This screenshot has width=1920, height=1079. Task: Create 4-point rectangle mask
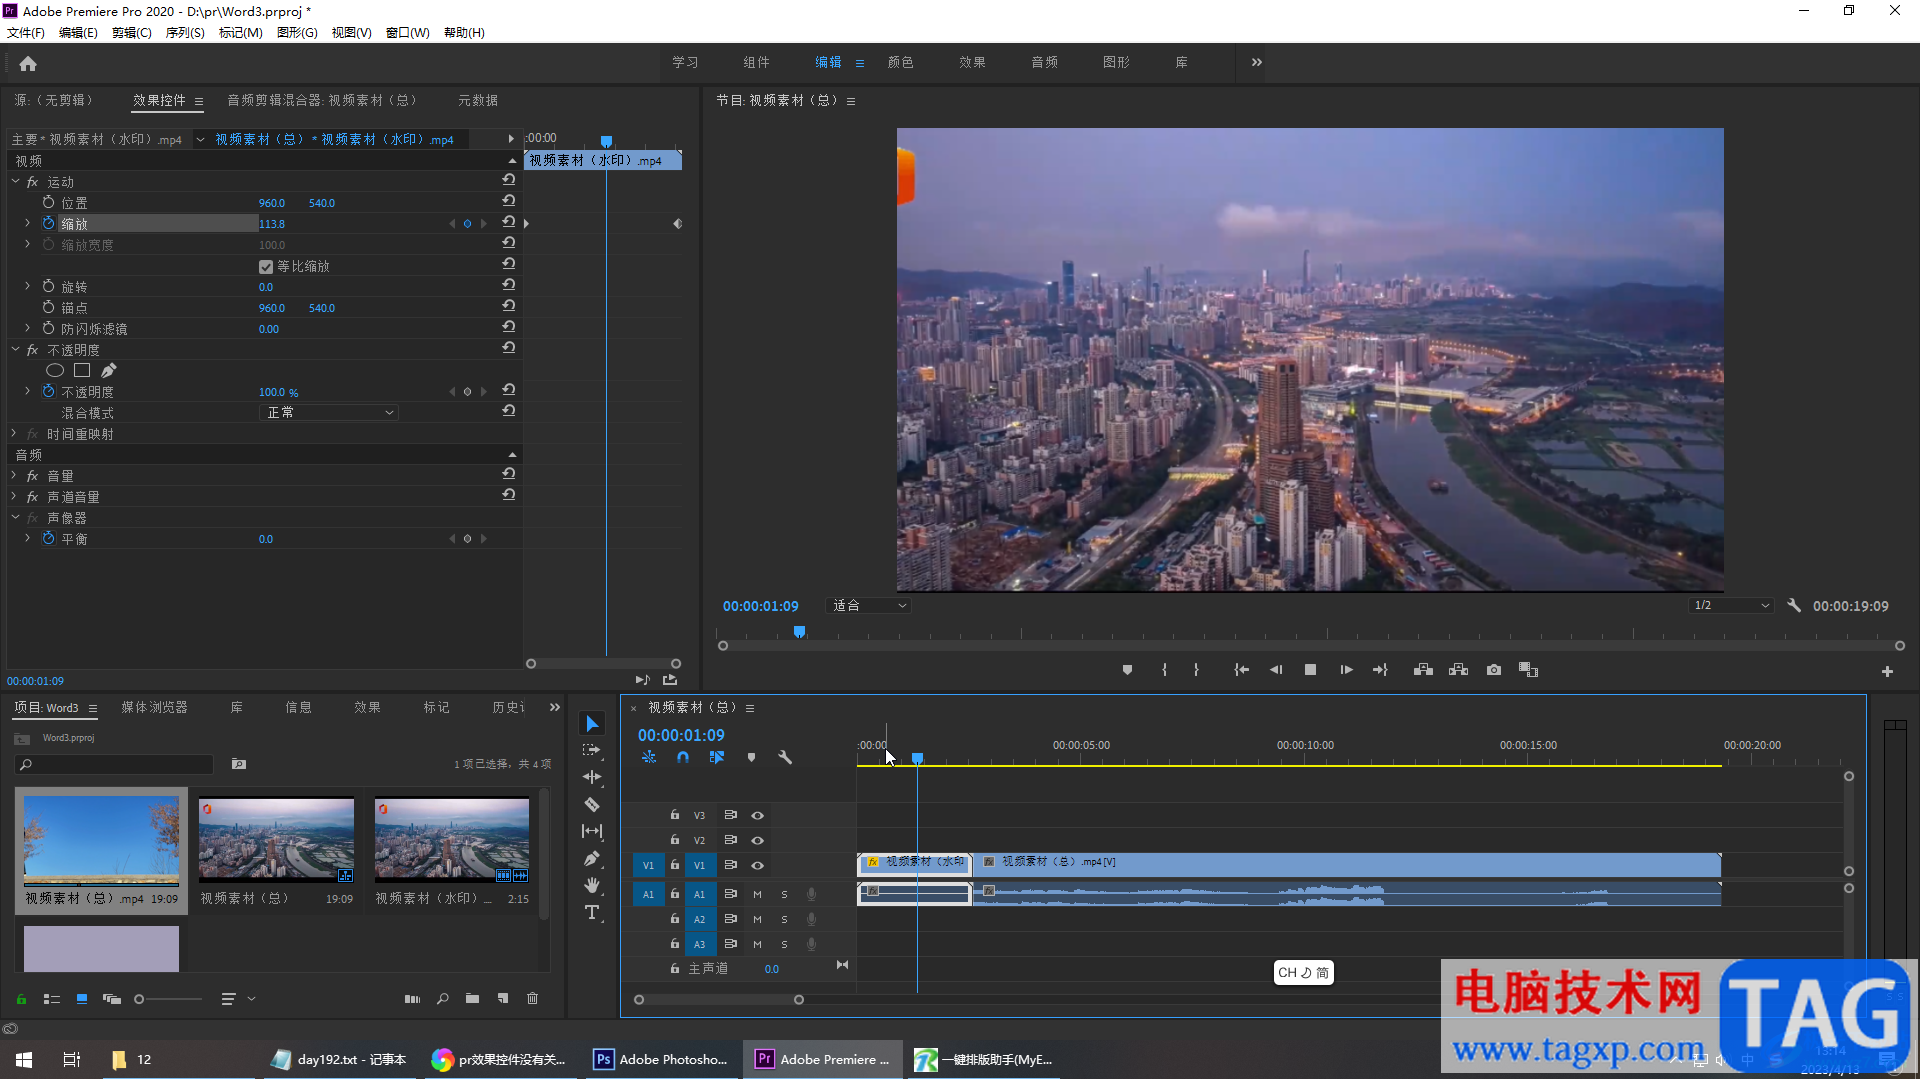[x=82, y=371]
